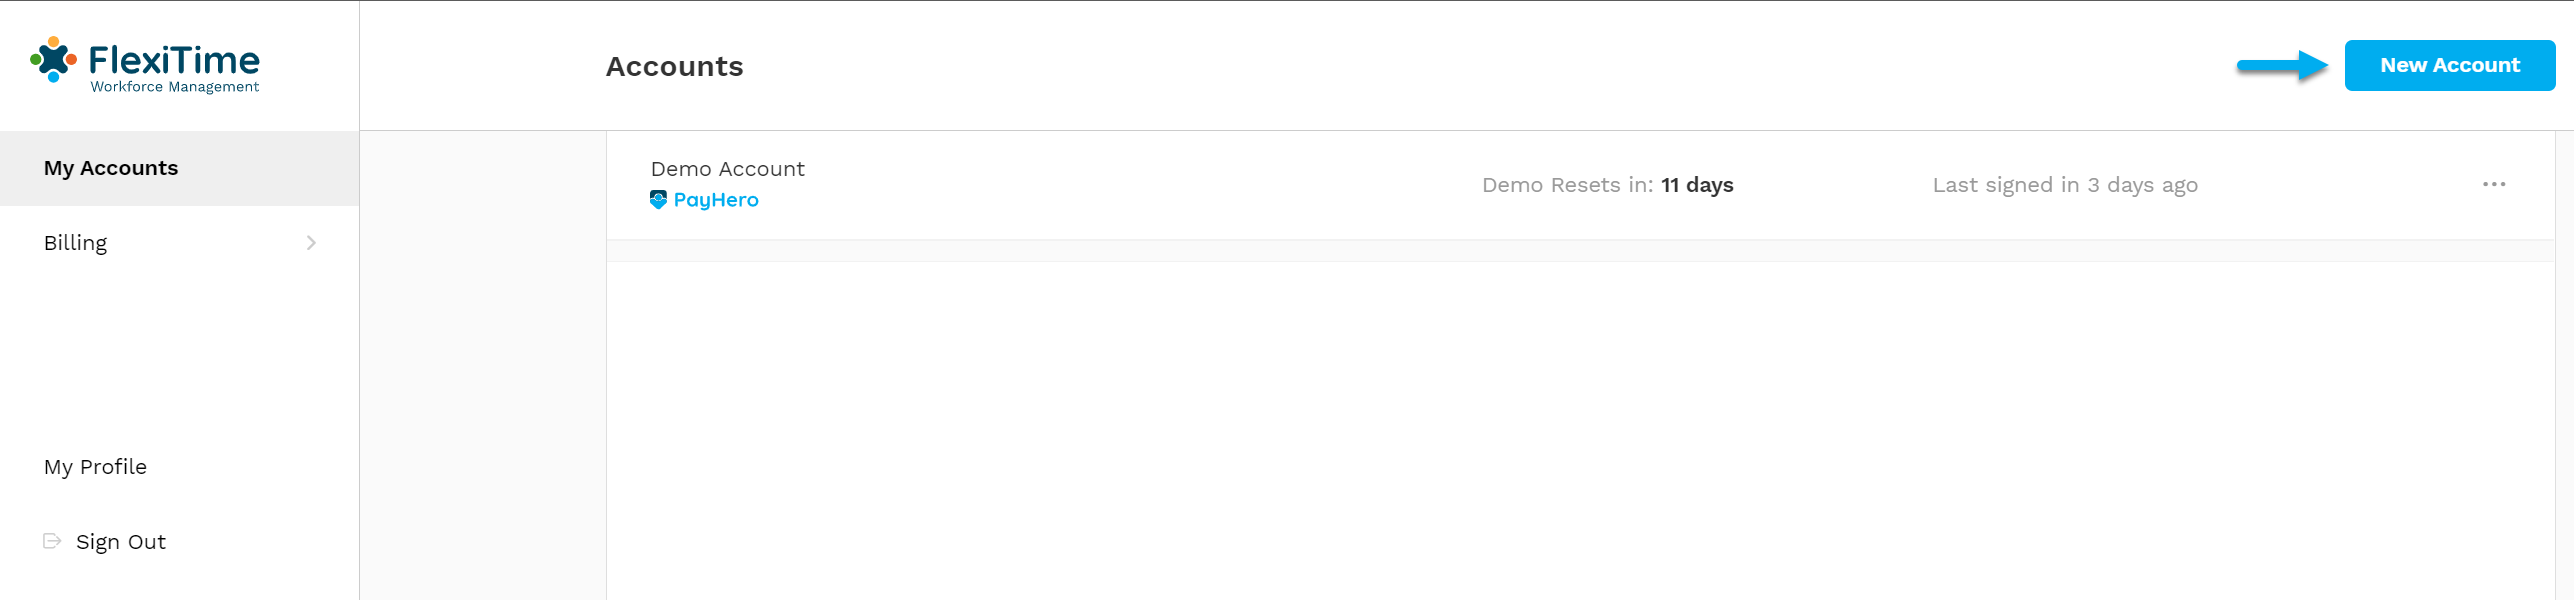The image size is (2574, 600).
Task: Click the Accounts page heading
Action: coord(675,66)
